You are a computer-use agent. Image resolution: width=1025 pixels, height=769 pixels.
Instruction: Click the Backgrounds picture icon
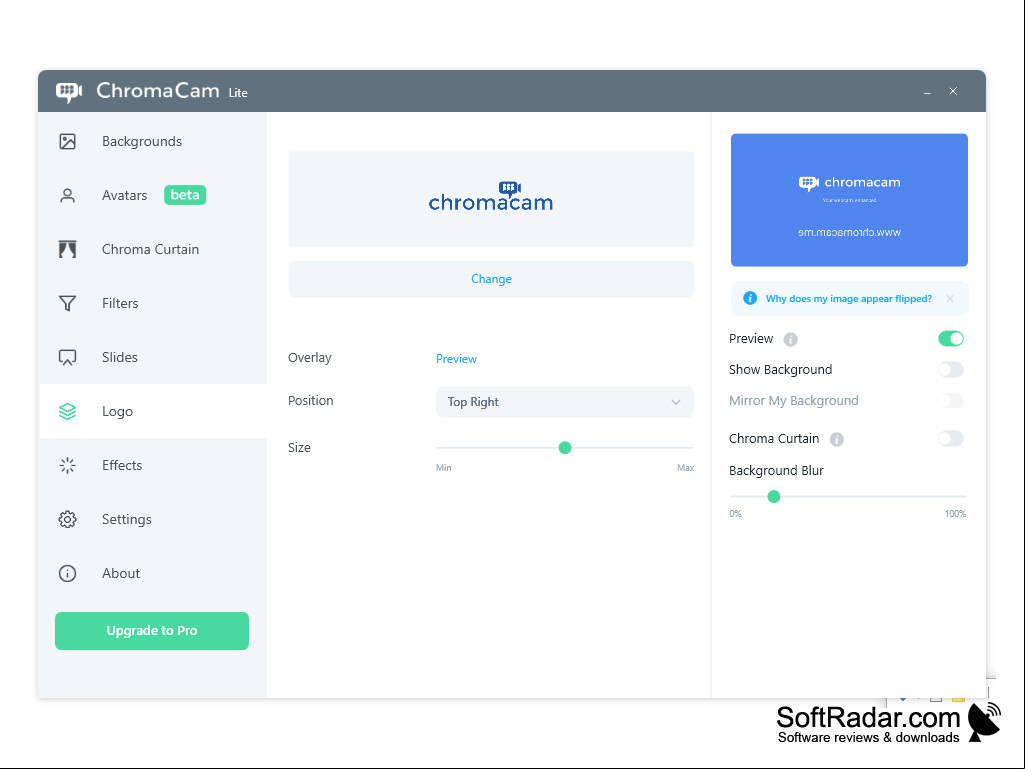point(67,141)
